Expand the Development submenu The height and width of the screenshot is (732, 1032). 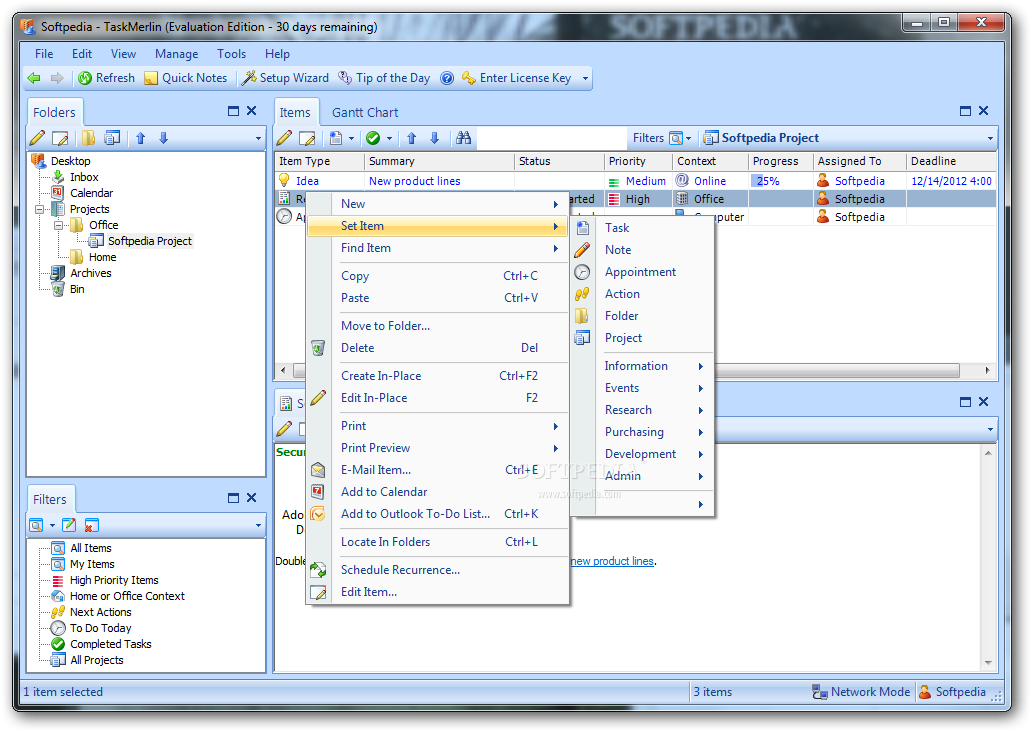[x=642, y=454]
